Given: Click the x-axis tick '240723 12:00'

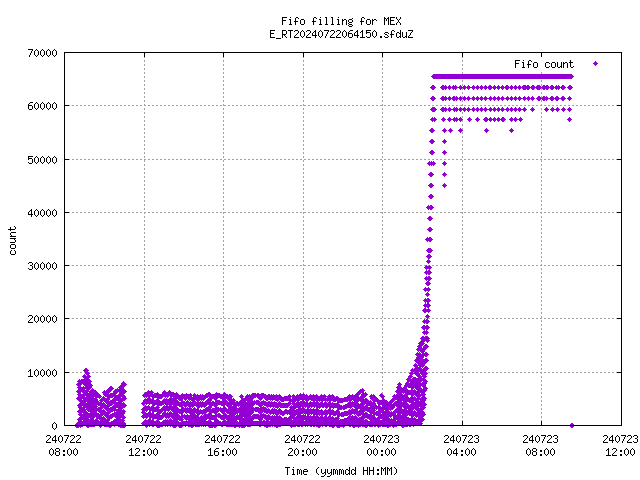Looking at the screenshot, I should click(x=620, y=446).
